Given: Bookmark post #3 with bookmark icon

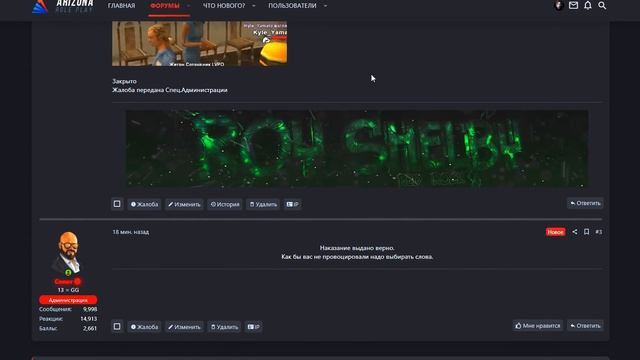Looking at the screenshot, I should pos(587,232).
